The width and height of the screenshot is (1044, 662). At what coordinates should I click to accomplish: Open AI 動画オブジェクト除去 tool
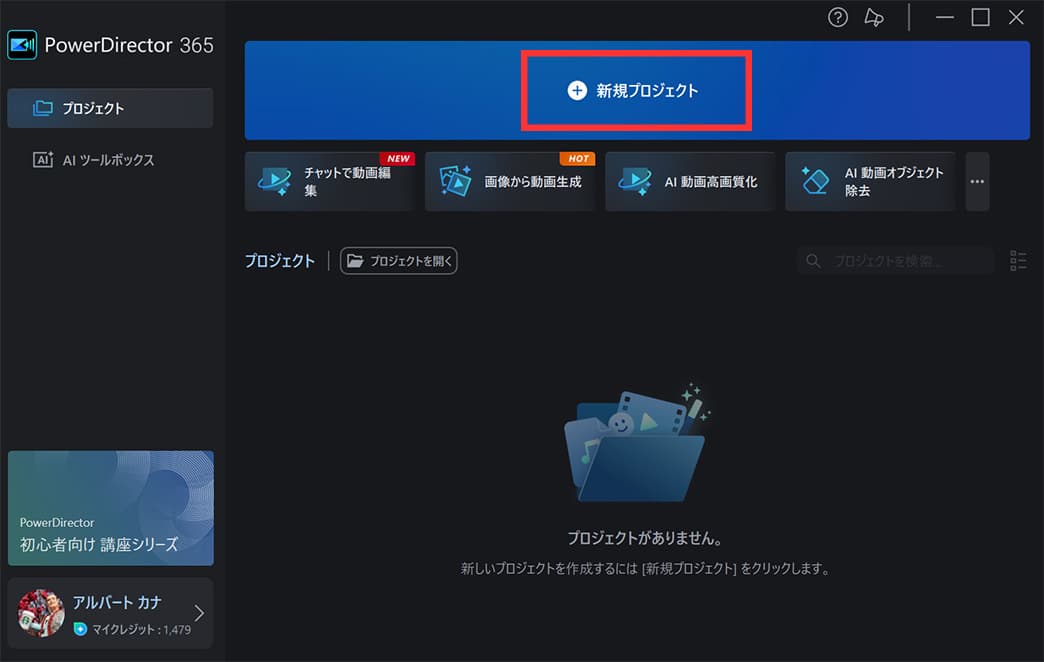click(870, 181)
